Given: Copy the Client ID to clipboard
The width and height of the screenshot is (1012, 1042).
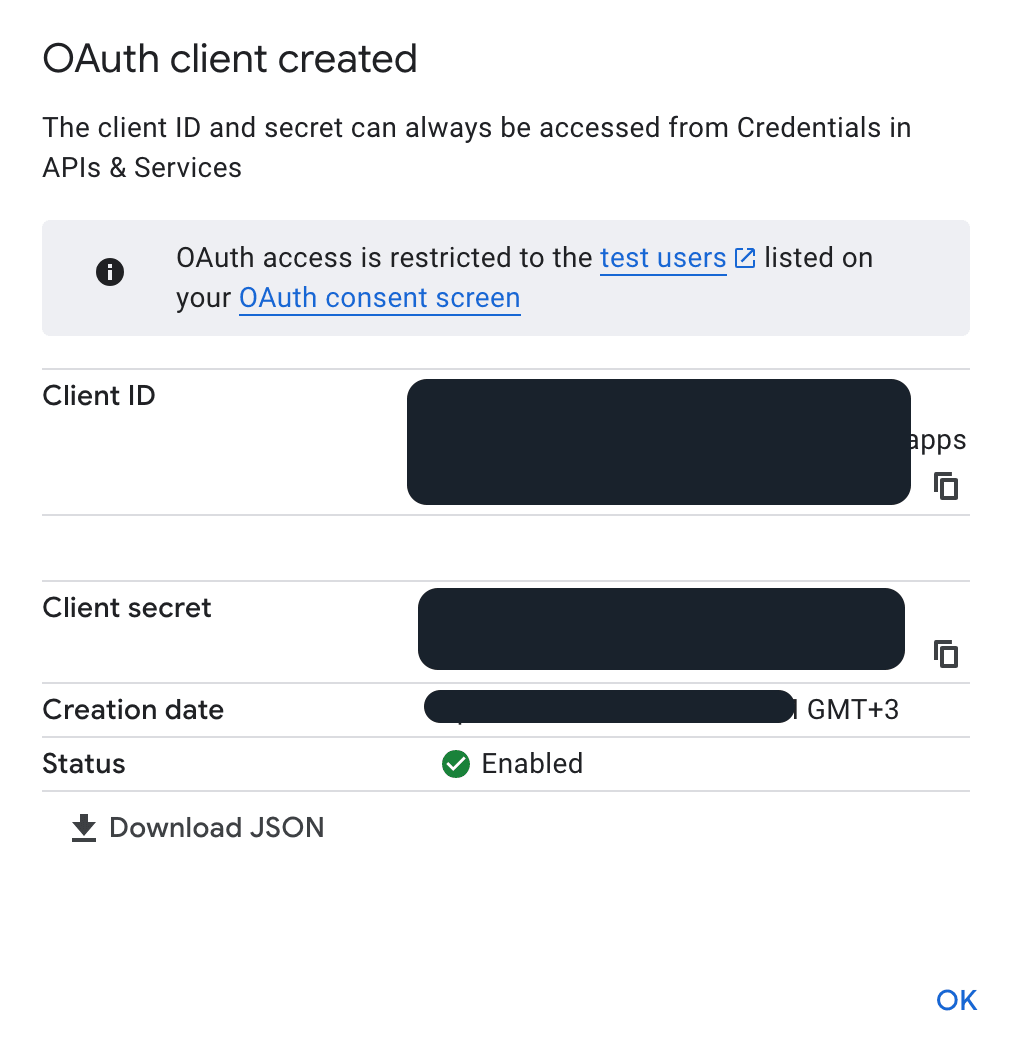Looking at the screenshot, I should click(x=946, y=486).
